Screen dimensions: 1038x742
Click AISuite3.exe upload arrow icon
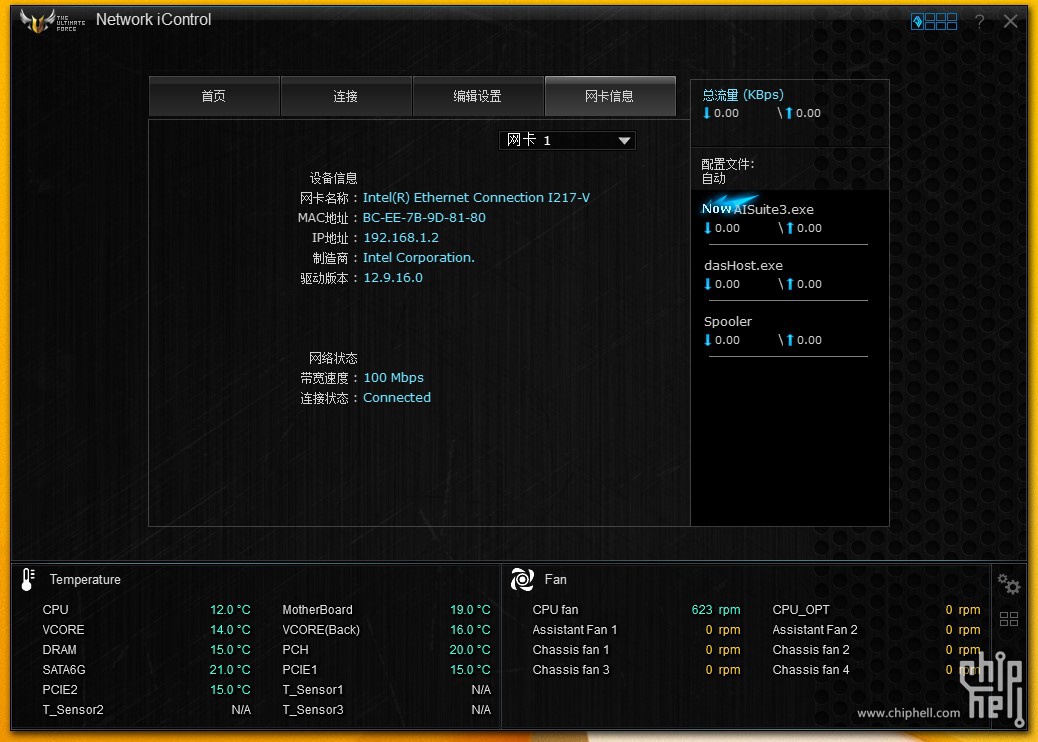click(789, 228)
